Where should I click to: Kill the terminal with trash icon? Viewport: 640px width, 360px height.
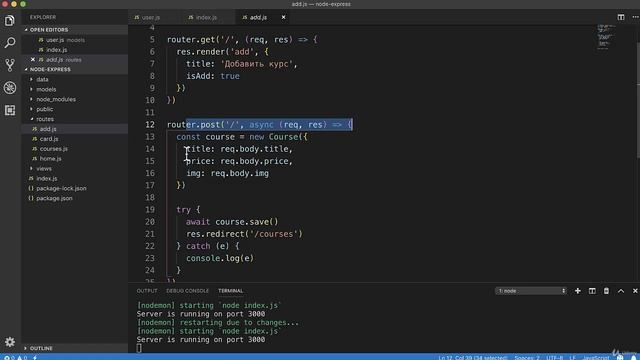click(606, 291)
